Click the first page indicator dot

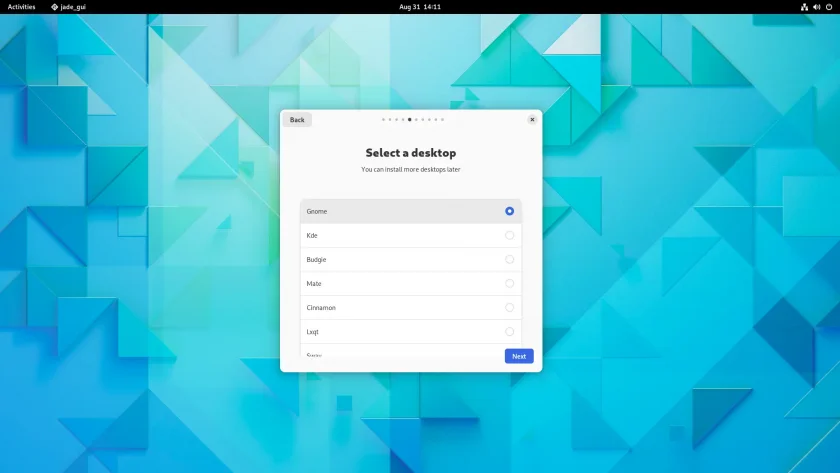point(383,119)
